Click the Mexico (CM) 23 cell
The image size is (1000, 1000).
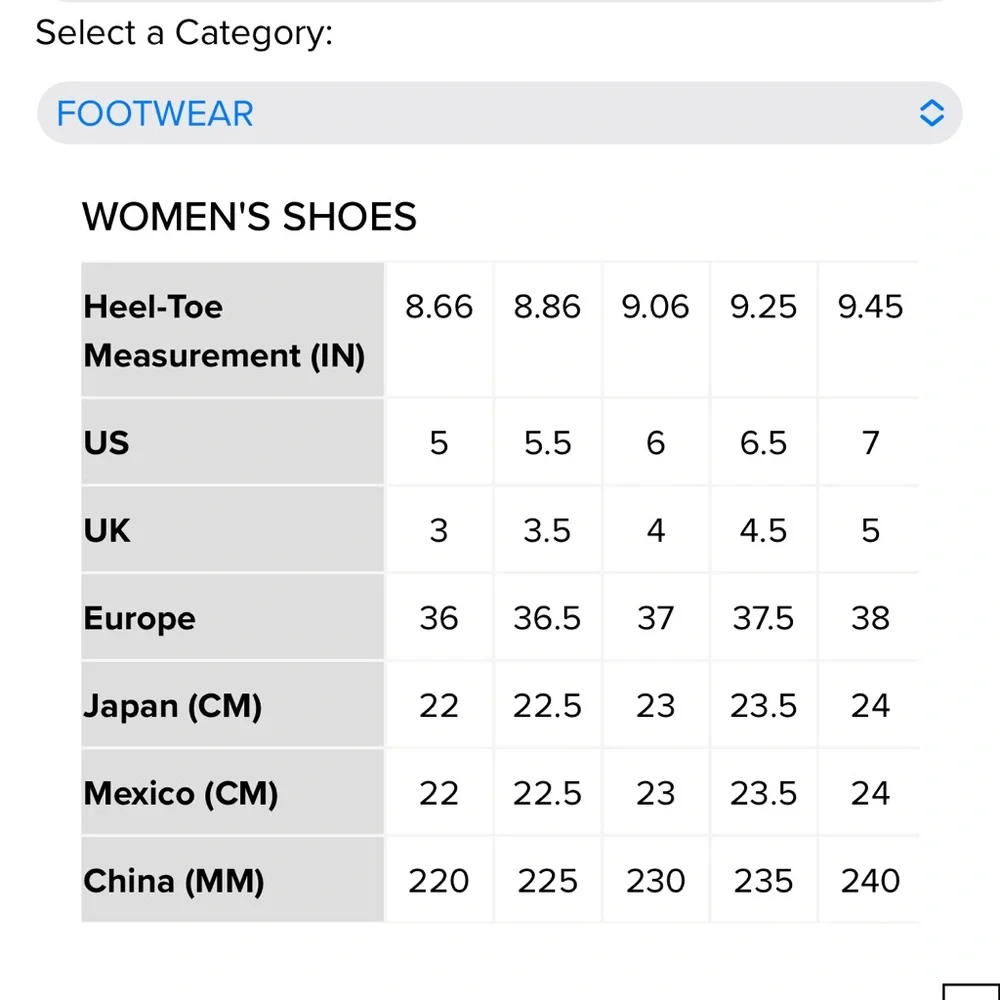(x=656, y=793)
